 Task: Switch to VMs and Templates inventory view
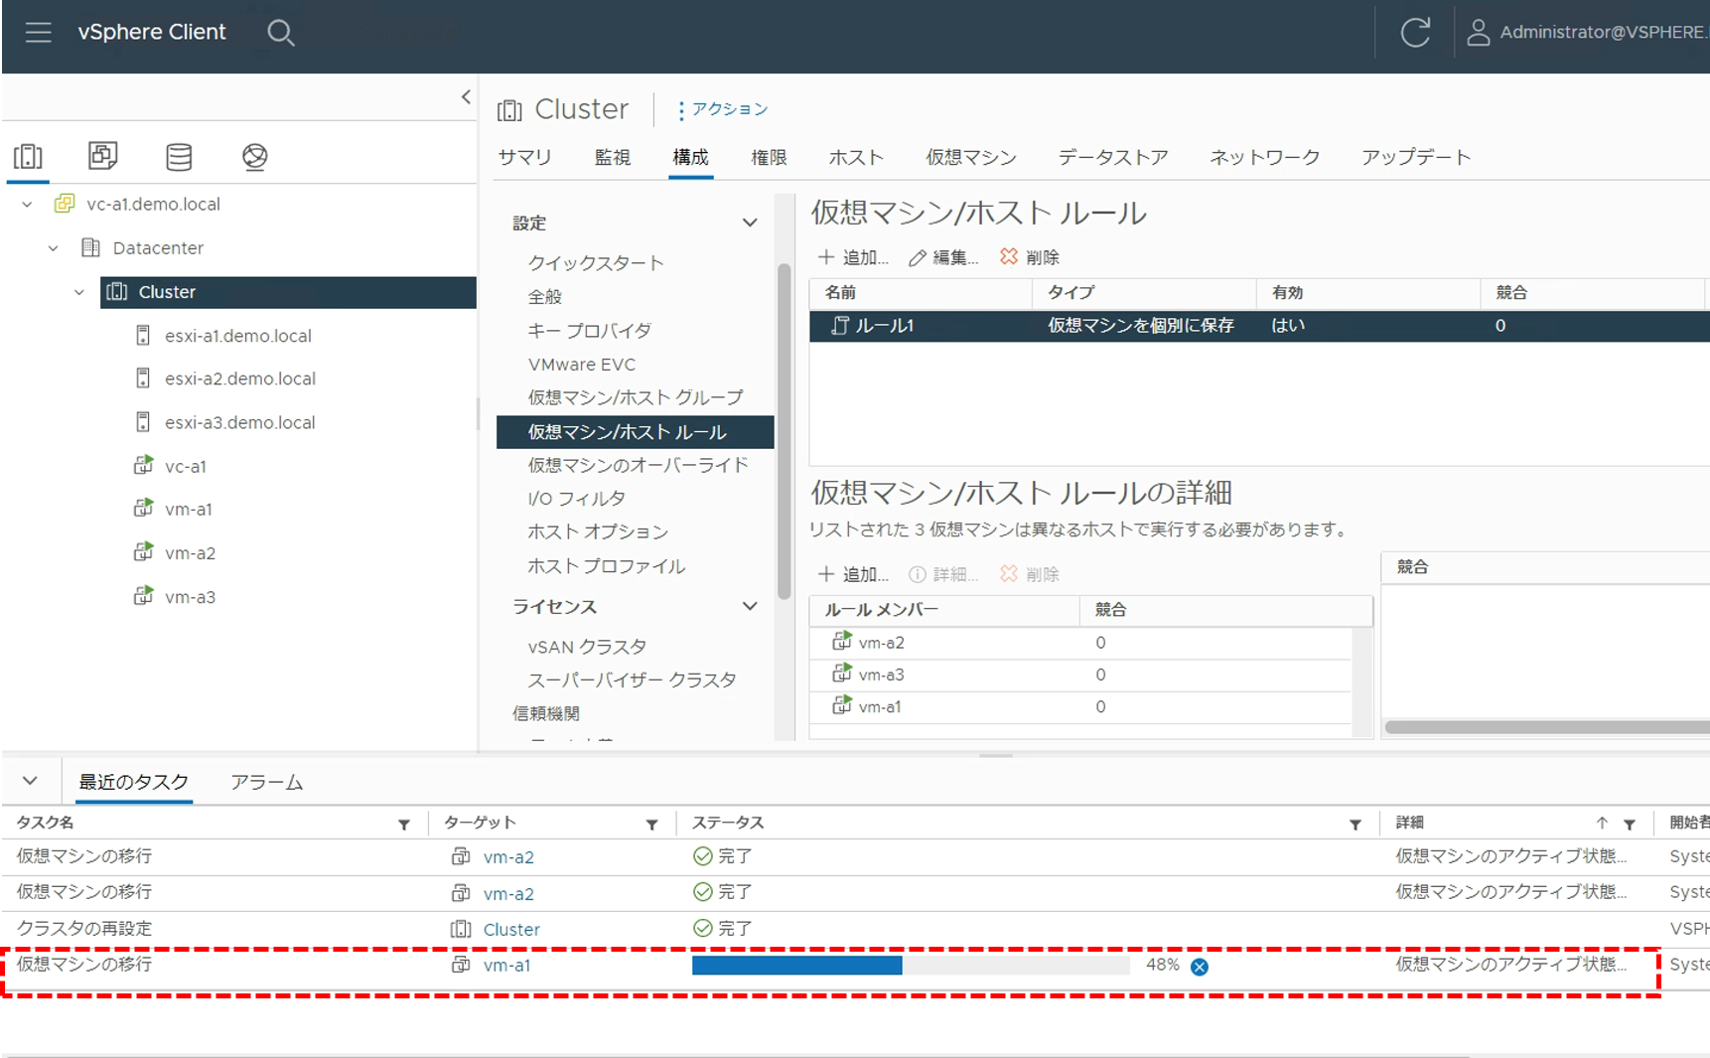click(103, 156)
